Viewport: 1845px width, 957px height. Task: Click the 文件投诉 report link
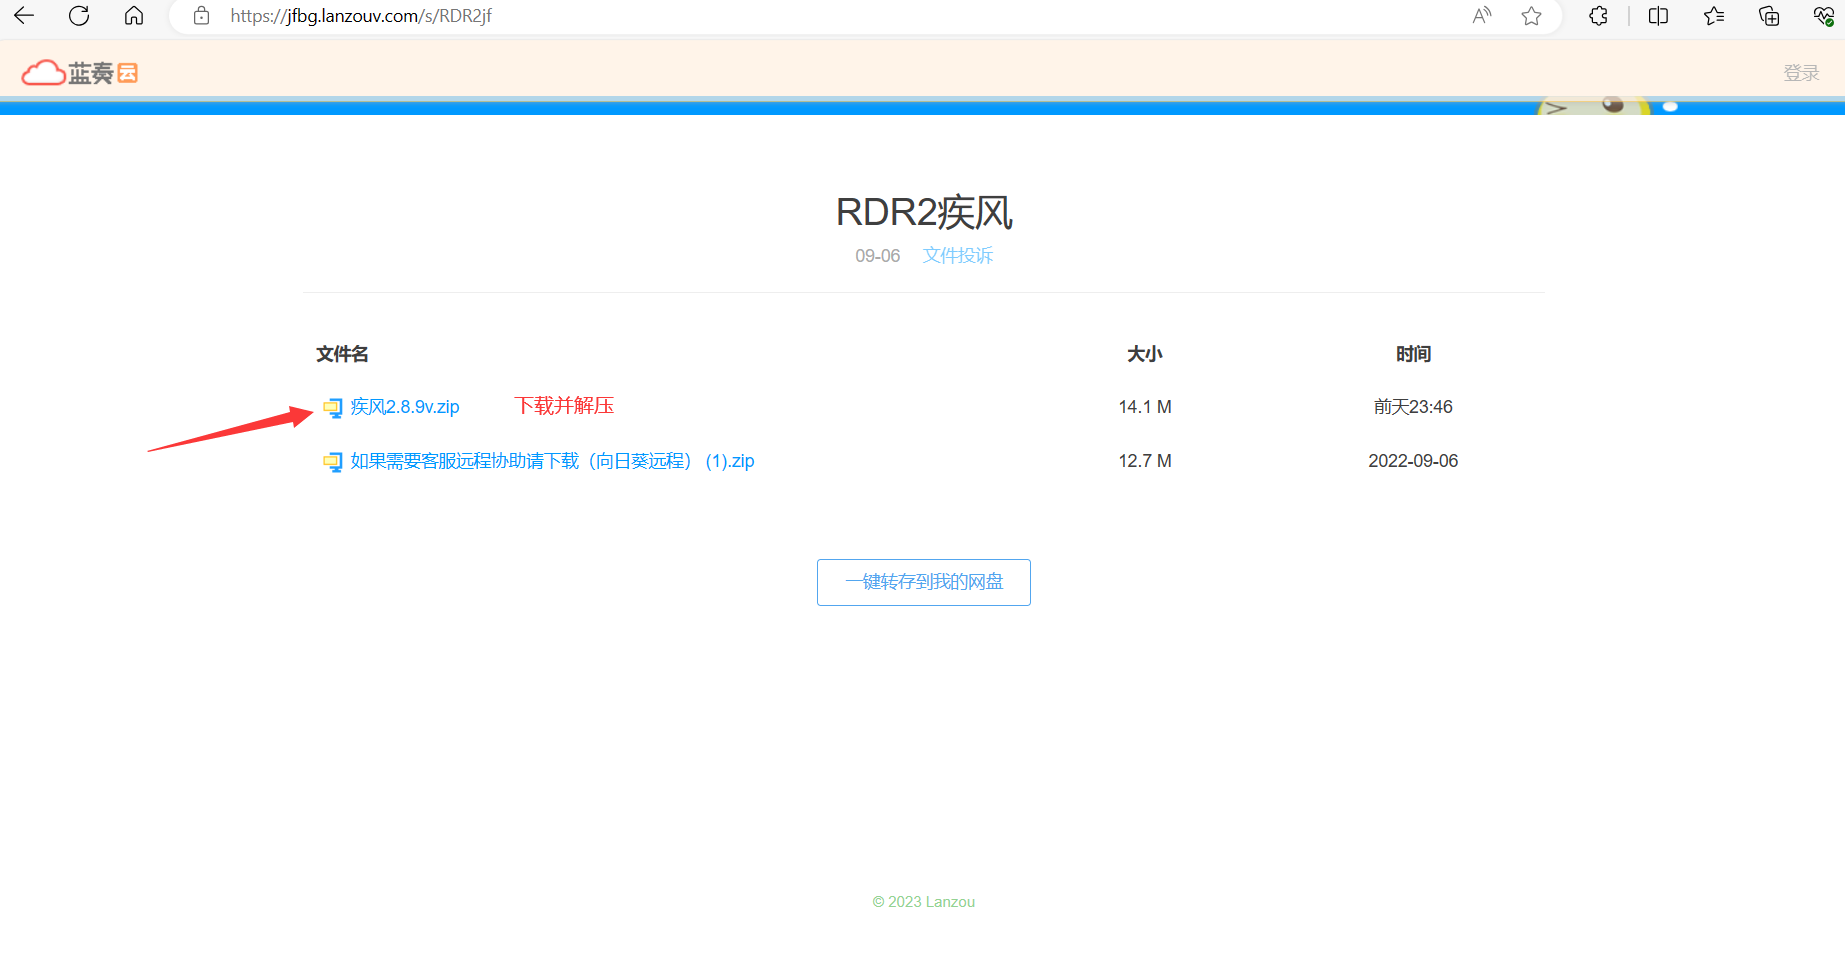tap(957, 256)
